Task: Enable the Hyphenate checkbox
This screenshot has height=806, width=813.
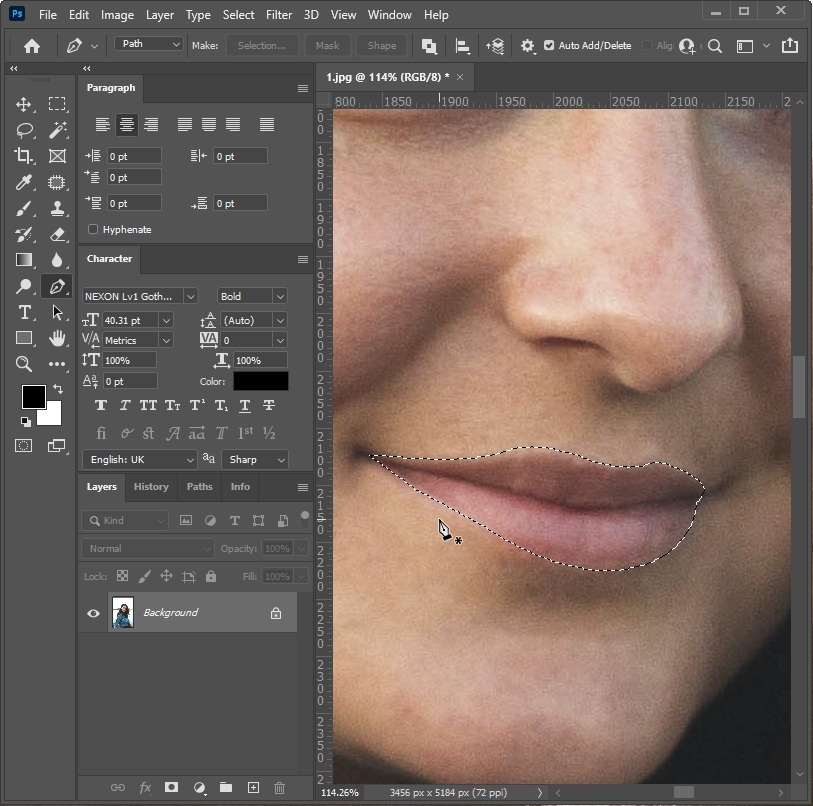Action: pos(93,229)
